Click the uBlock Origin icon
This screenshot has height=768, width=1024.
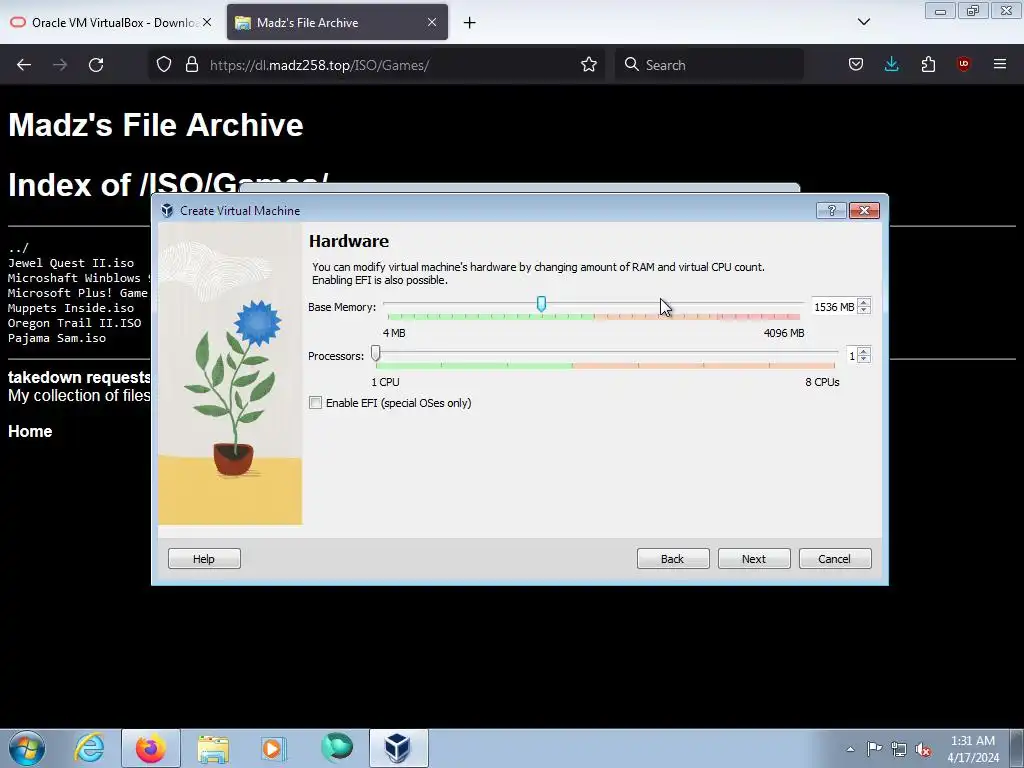[x=963, y=64]
